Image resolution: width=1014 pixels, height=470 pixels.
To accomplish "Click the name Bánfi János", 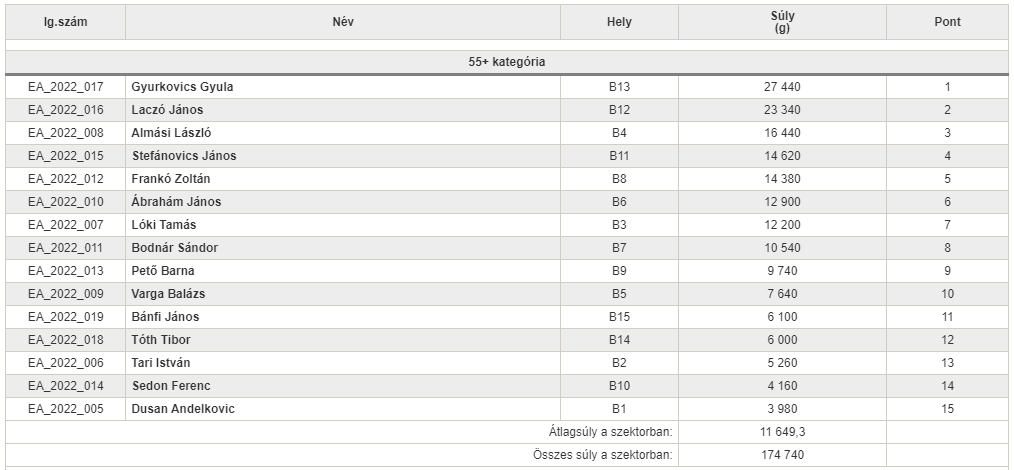I will click(166, 317).
